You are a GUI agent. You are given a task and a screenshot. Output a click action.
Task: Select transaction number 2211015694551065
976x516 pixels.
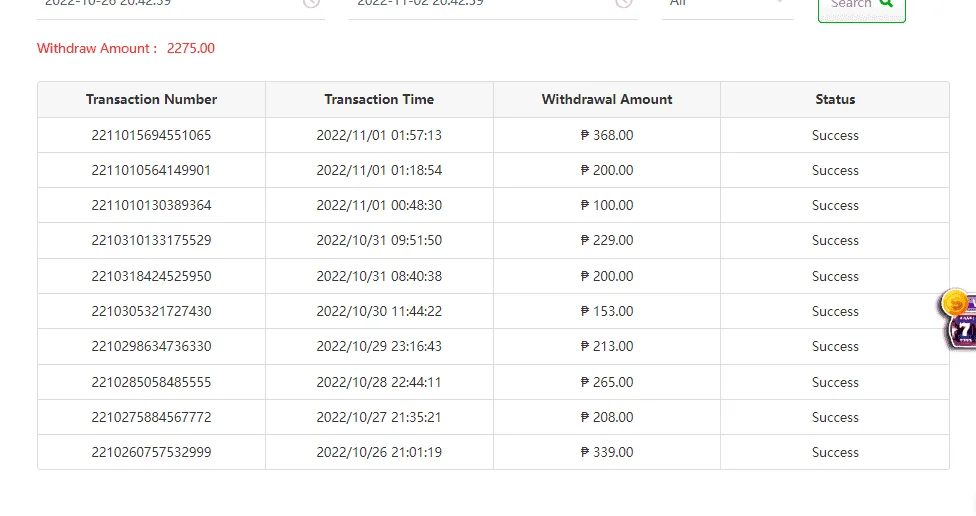click(151, 135)
